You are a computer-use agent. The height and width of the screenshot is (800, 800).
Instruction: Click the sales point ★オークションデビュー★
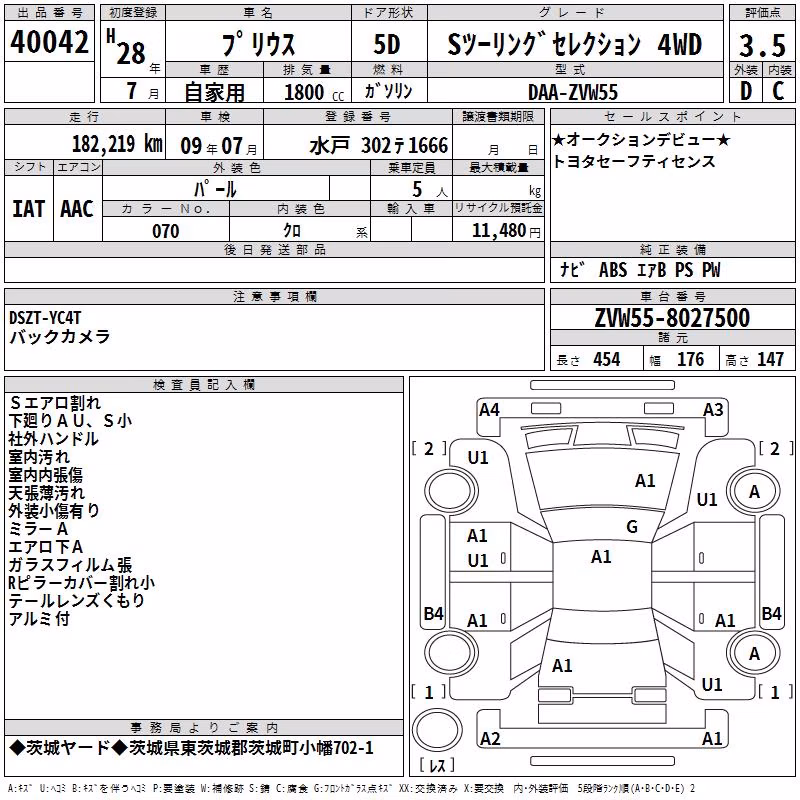click(641, 139)
